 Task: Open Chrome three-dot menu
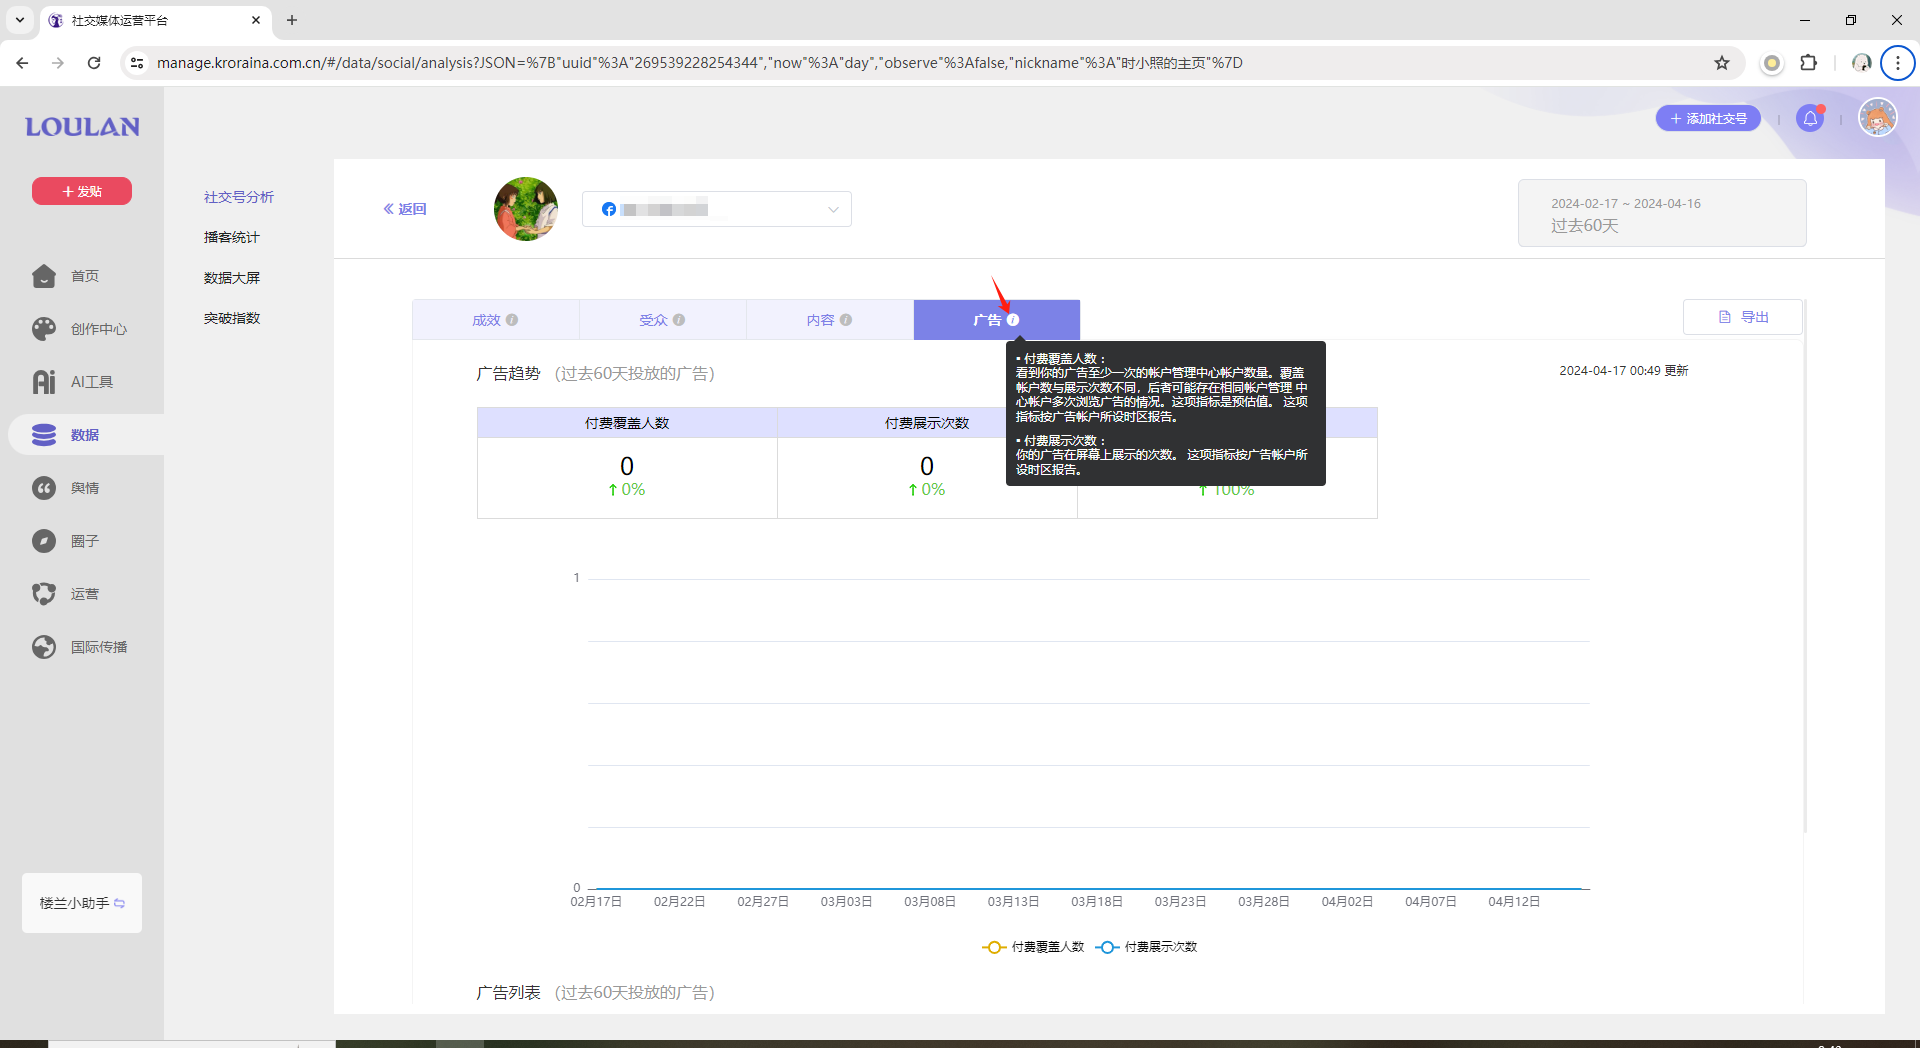pyautogui.click(x=1897, y=63)
